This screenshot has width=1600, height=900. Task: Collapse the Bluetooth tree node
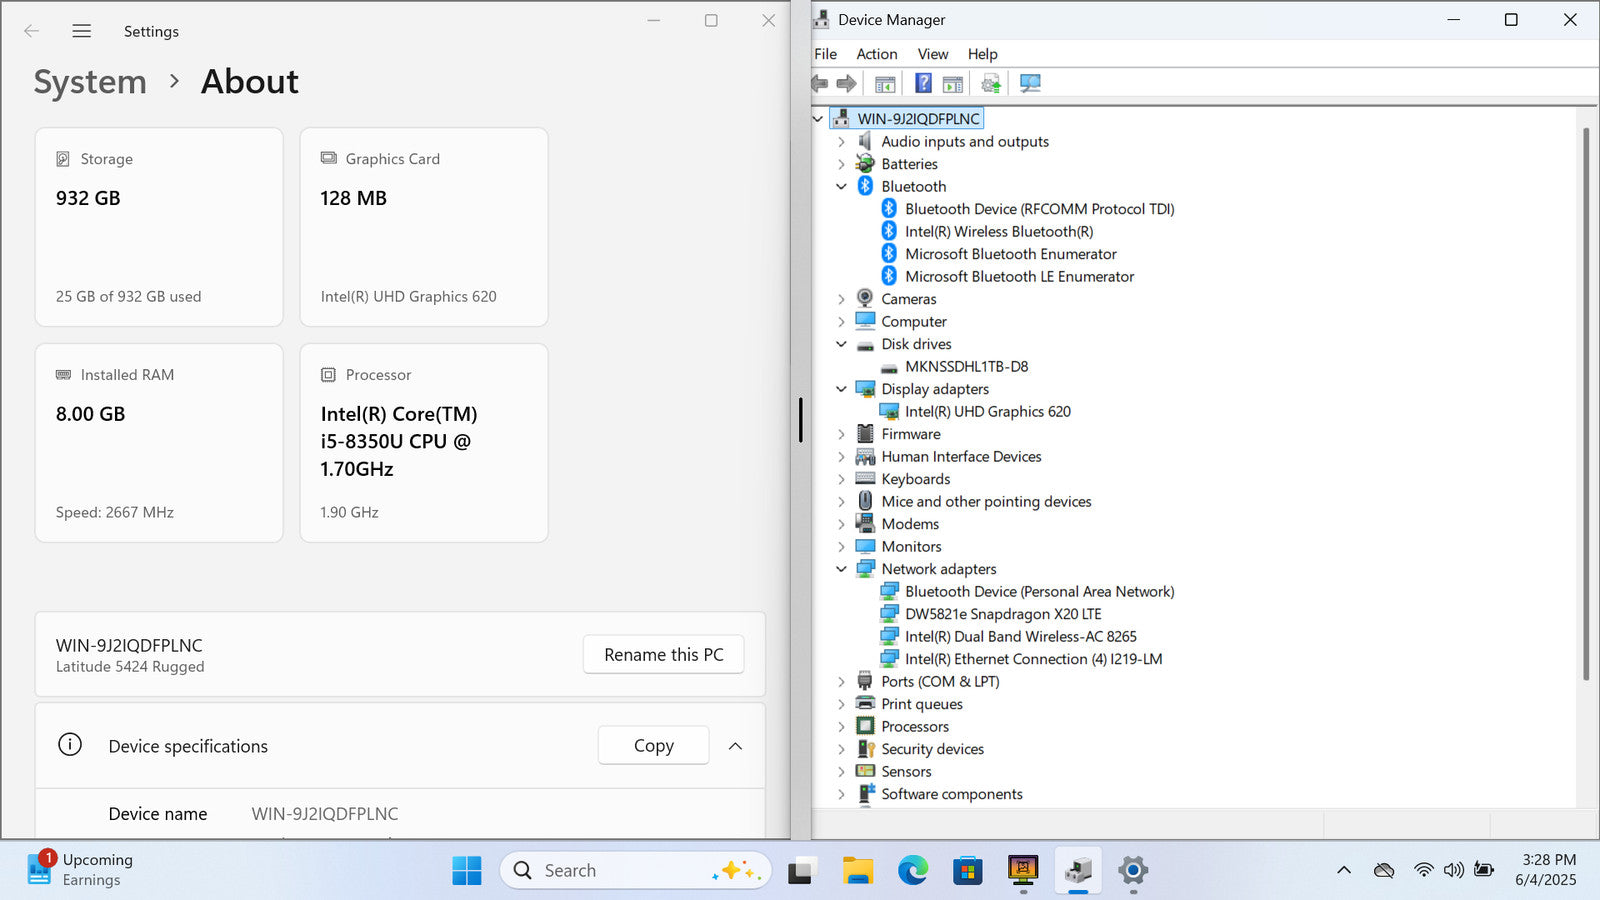(x=841, y=186)
